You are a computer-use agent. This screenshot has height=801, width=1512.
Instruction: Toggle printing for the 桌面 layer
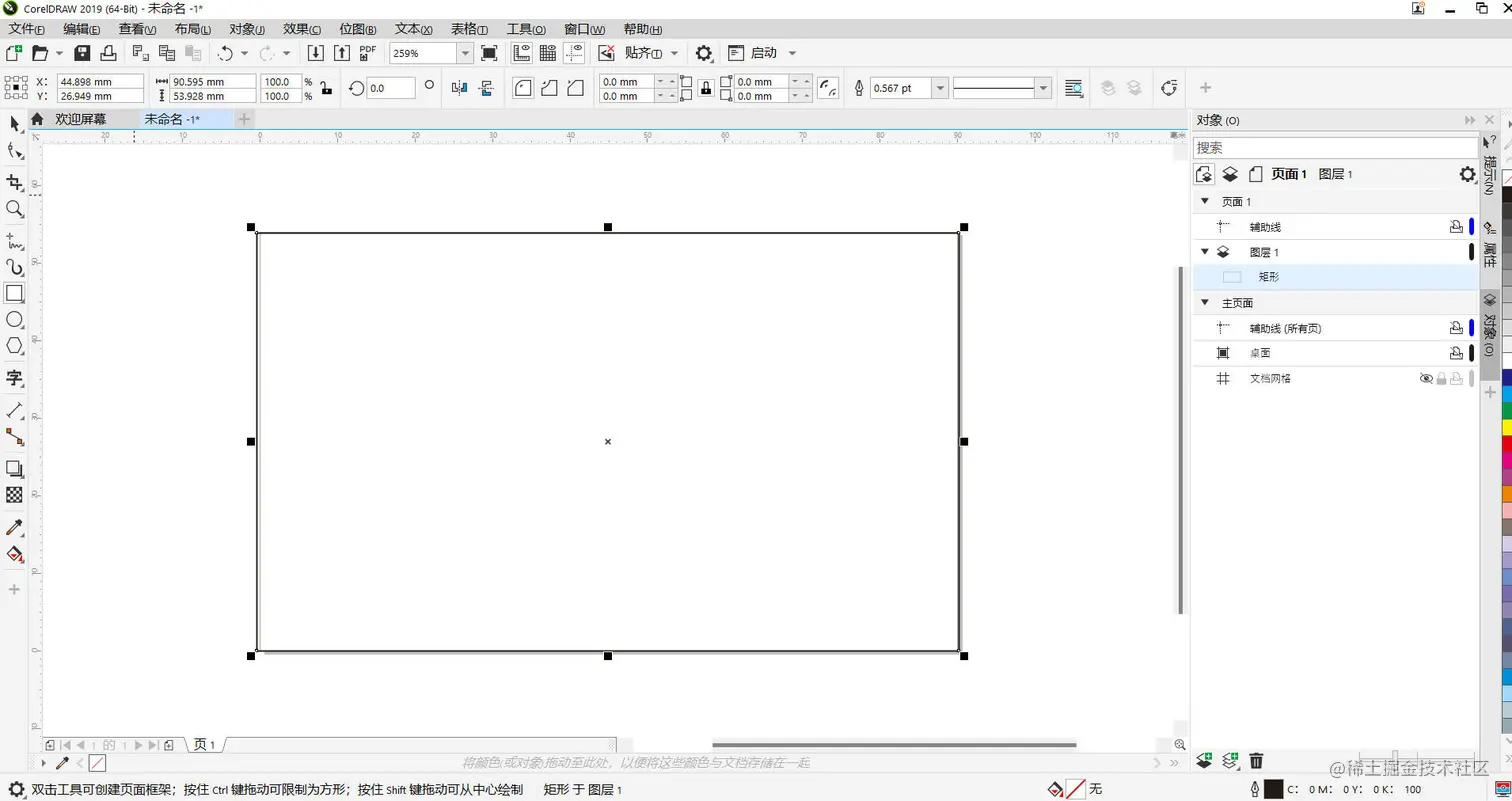pyautogui.click(x=1456, y=353)
